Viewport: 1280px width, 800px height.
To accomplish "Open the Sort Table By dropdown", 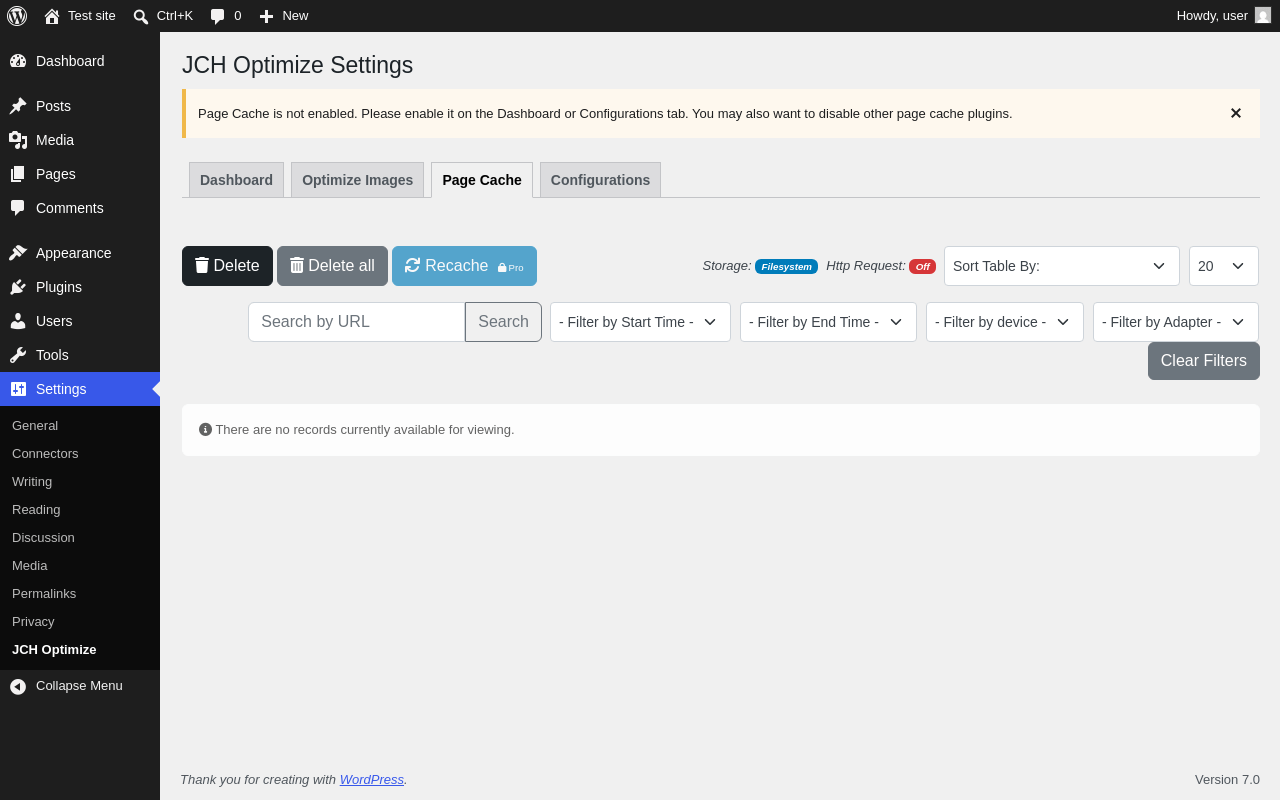I will pyautogui.click(x=1062, y=266).
